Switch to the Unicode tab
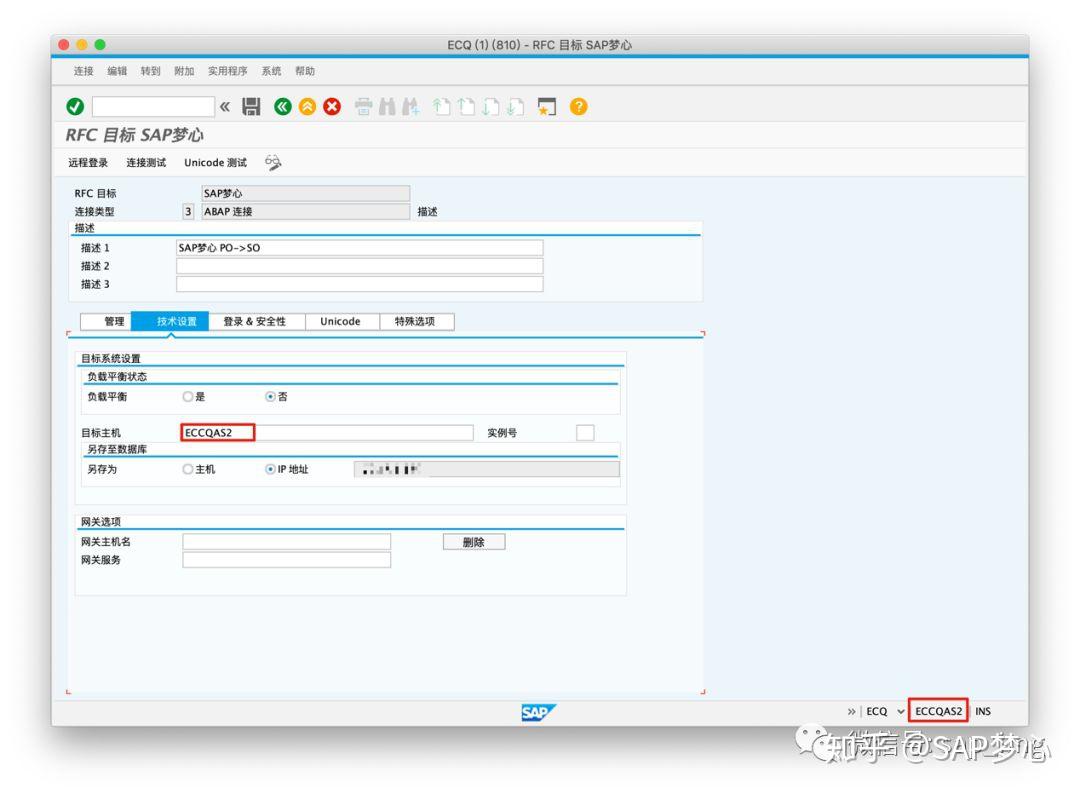 [342, 322]
